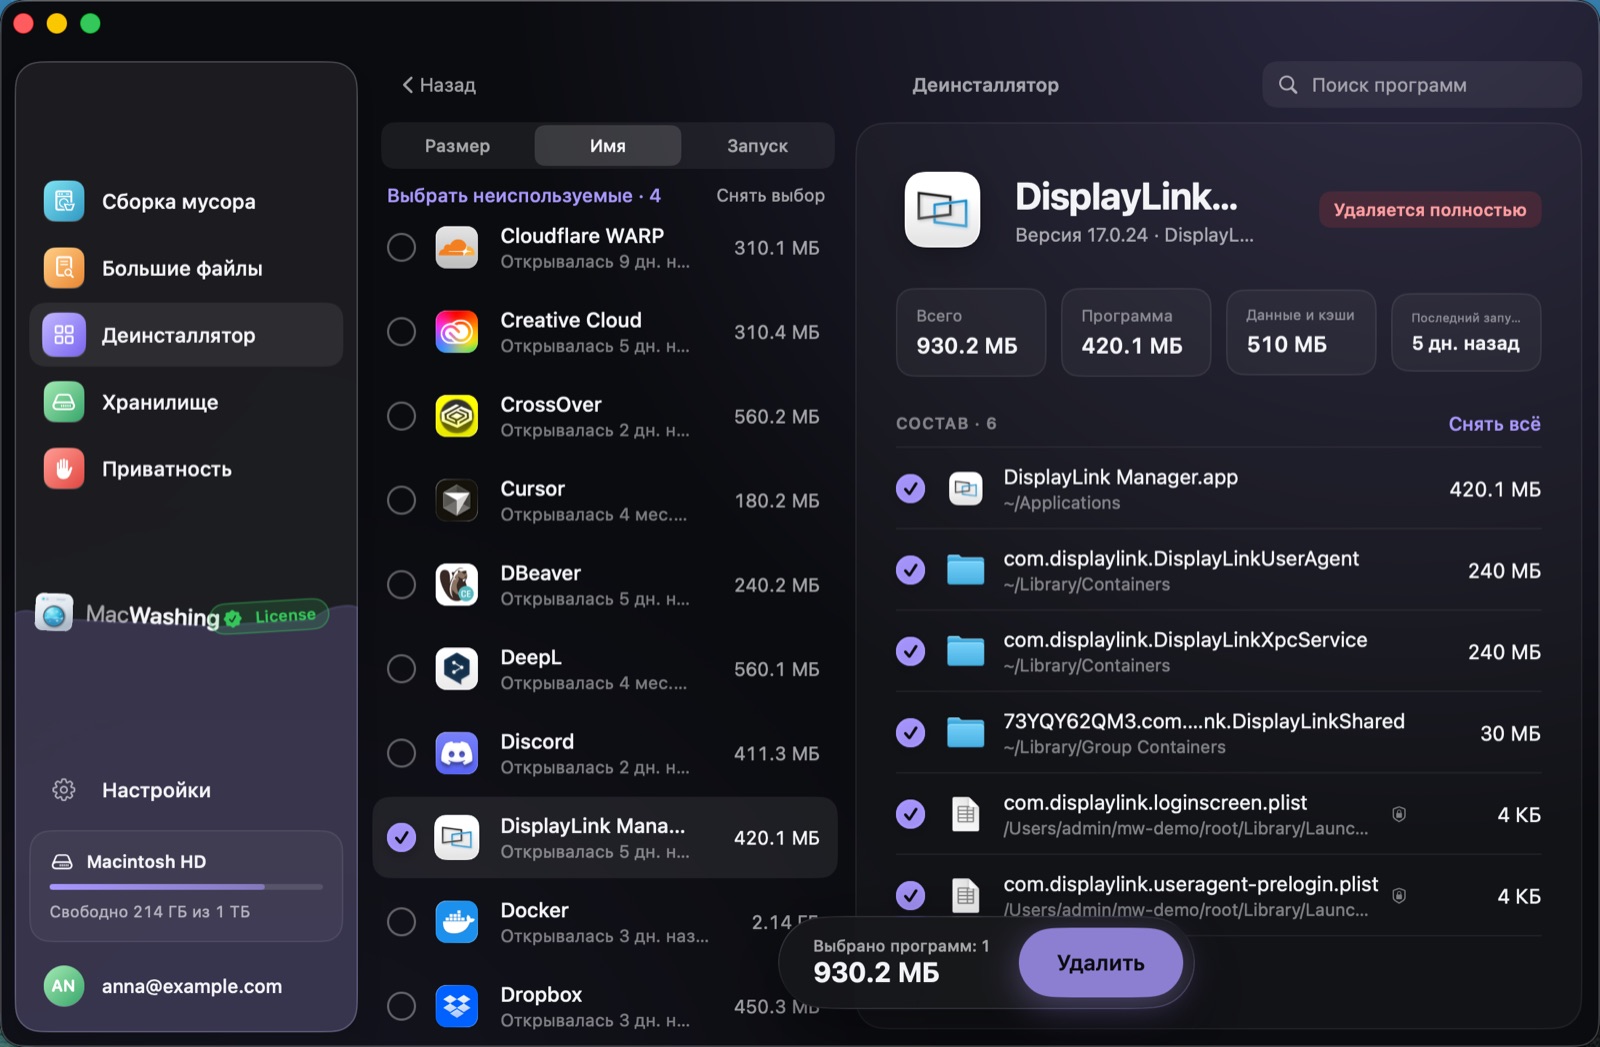Uncheck the com.displaylink.DisplayLinkXpcService checkbox
Screen dimensions: 1600x1047
point(910,651)
